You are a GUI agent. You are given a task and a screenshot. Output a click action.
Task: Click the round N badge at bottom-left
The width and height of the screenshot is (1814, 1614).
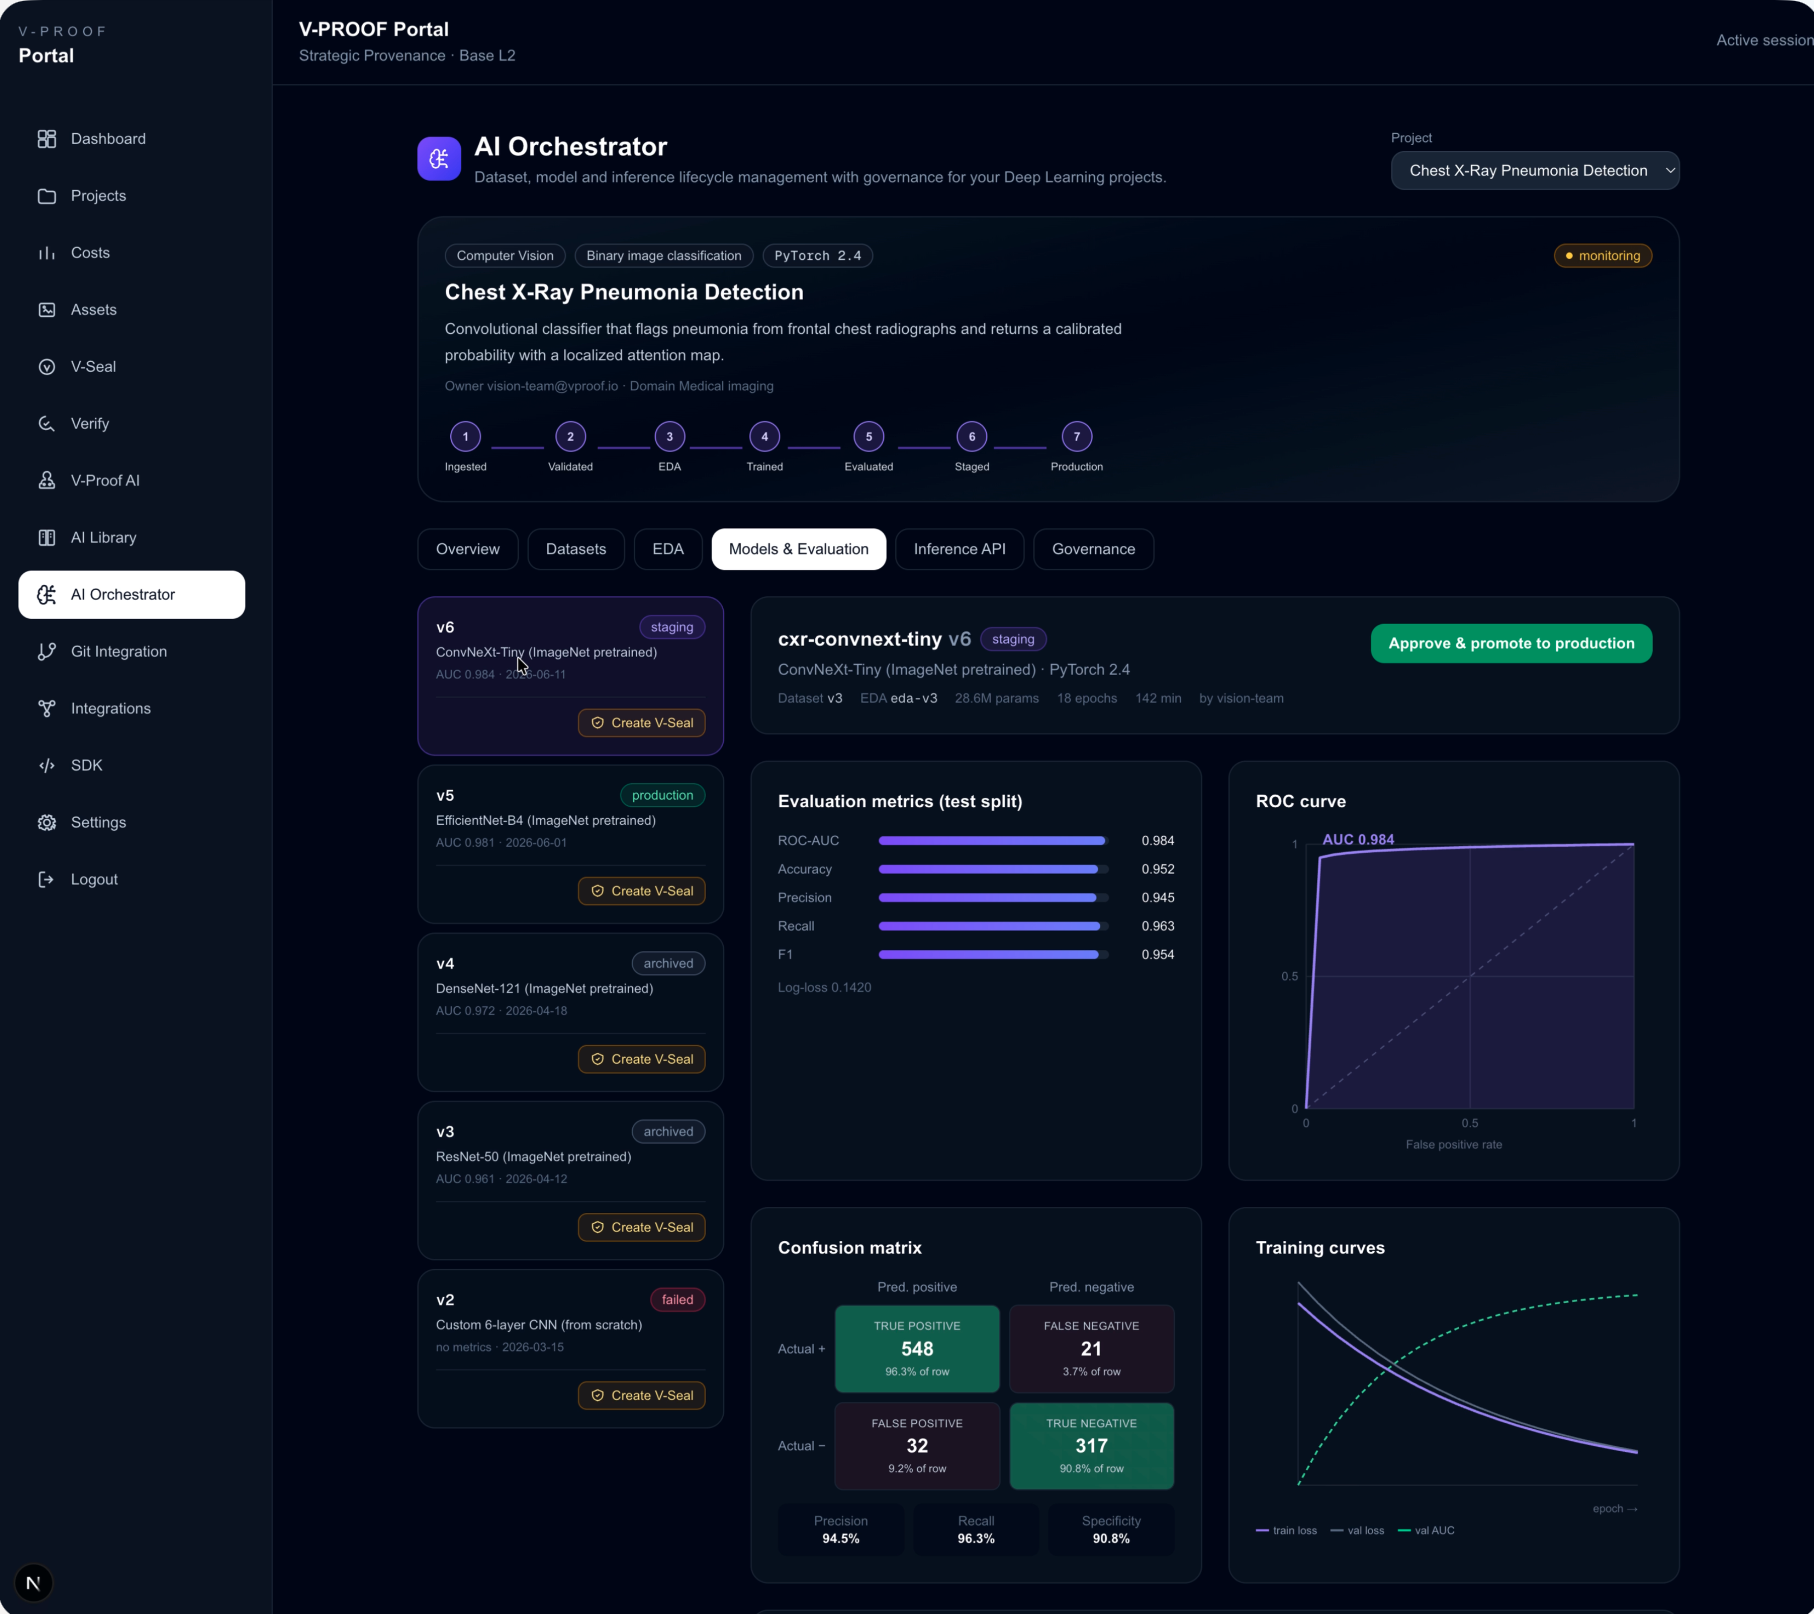tap(33, 1583)
